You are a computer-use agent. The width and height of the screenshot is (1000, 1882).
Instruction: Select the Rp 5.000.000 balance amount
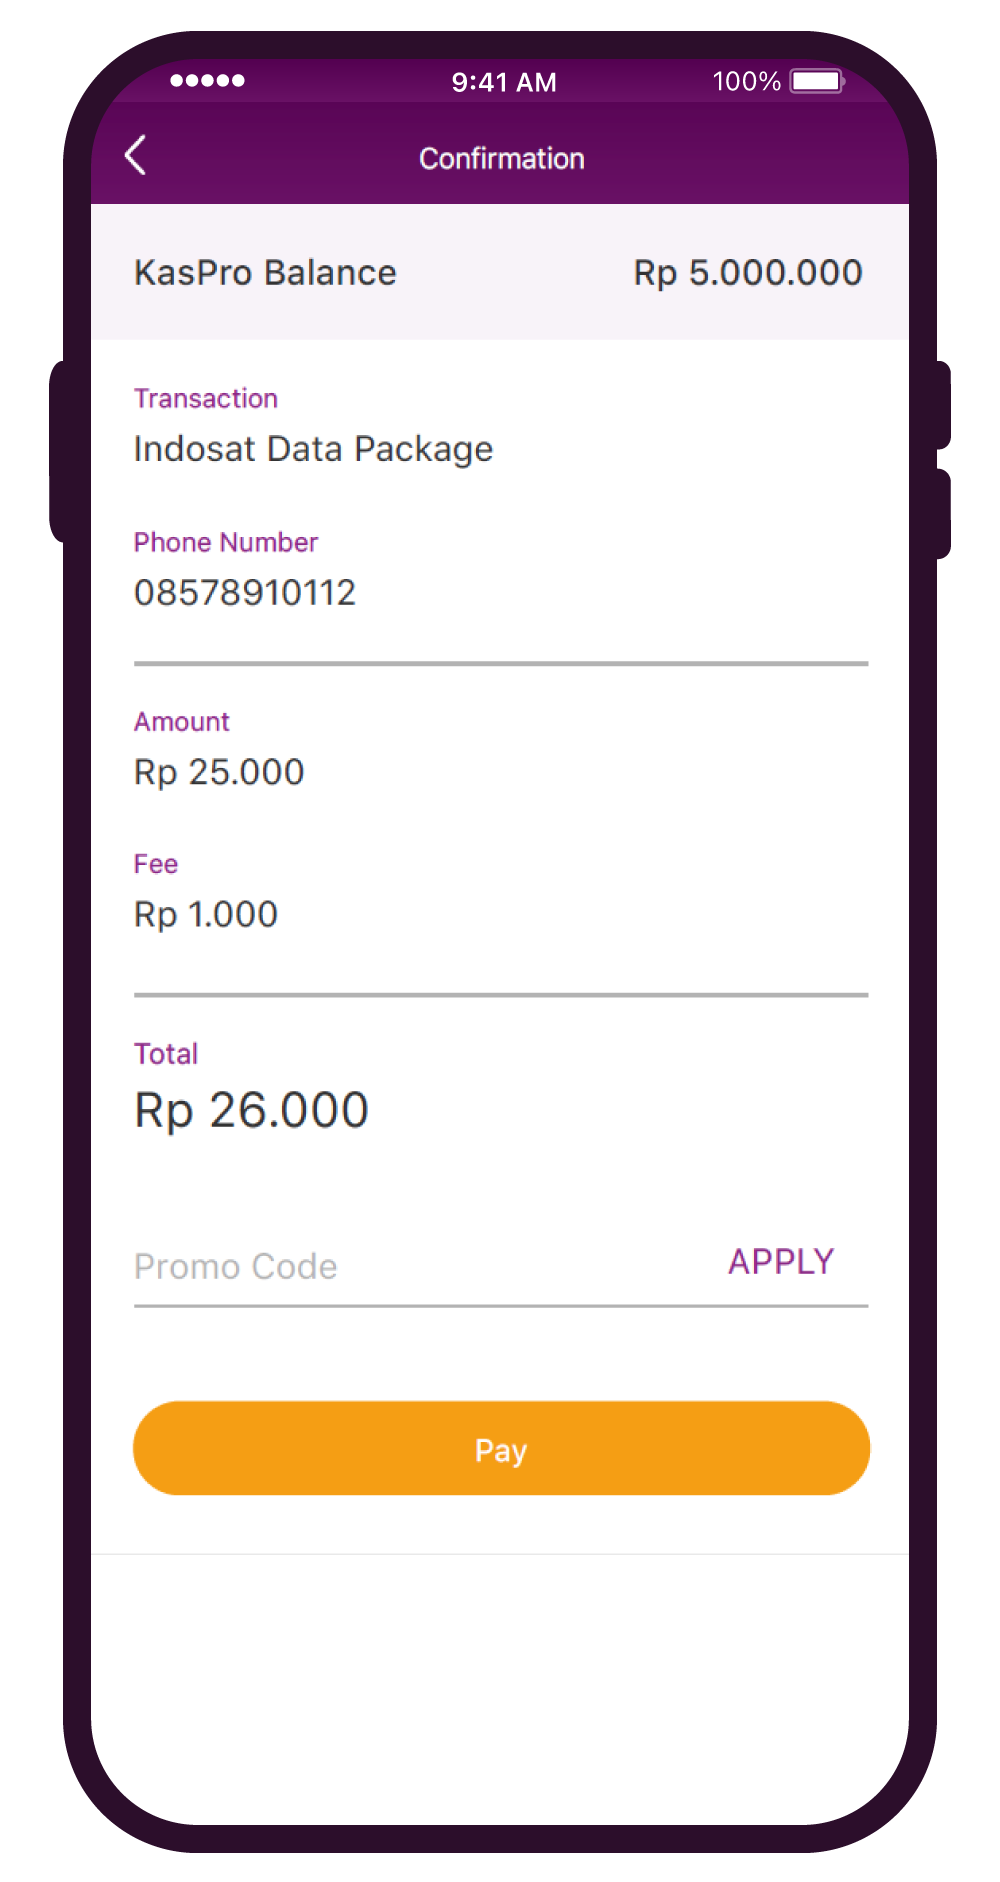(748, 273)
